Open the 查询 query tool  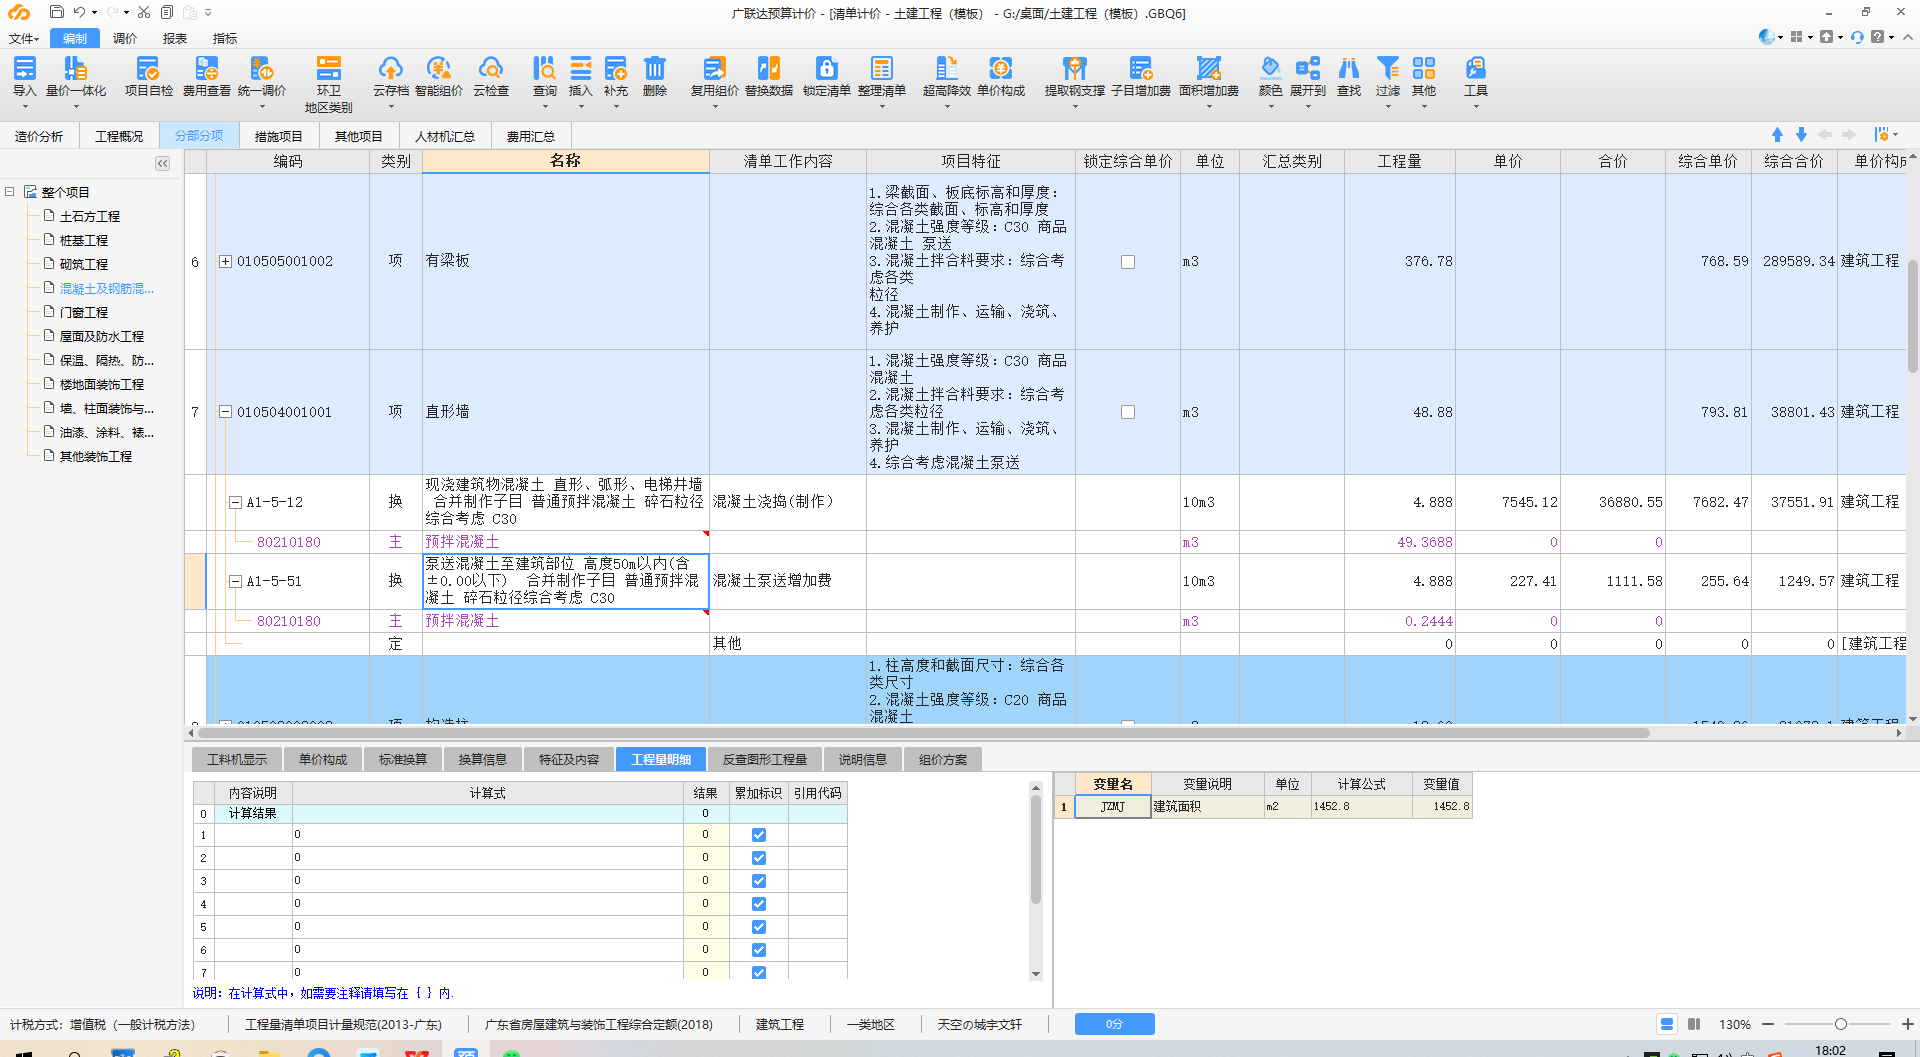pos(544,76)
